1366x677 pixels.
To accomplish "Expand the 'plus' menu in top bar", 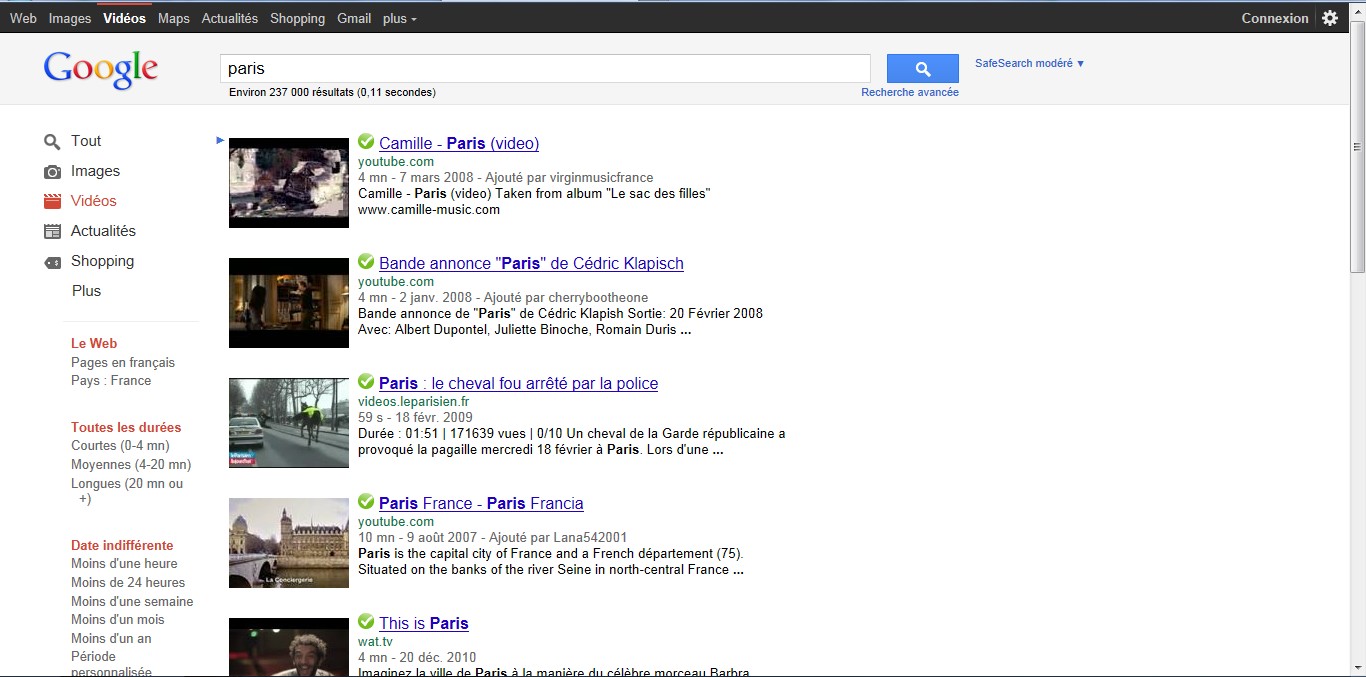I will tap(399, 18).
